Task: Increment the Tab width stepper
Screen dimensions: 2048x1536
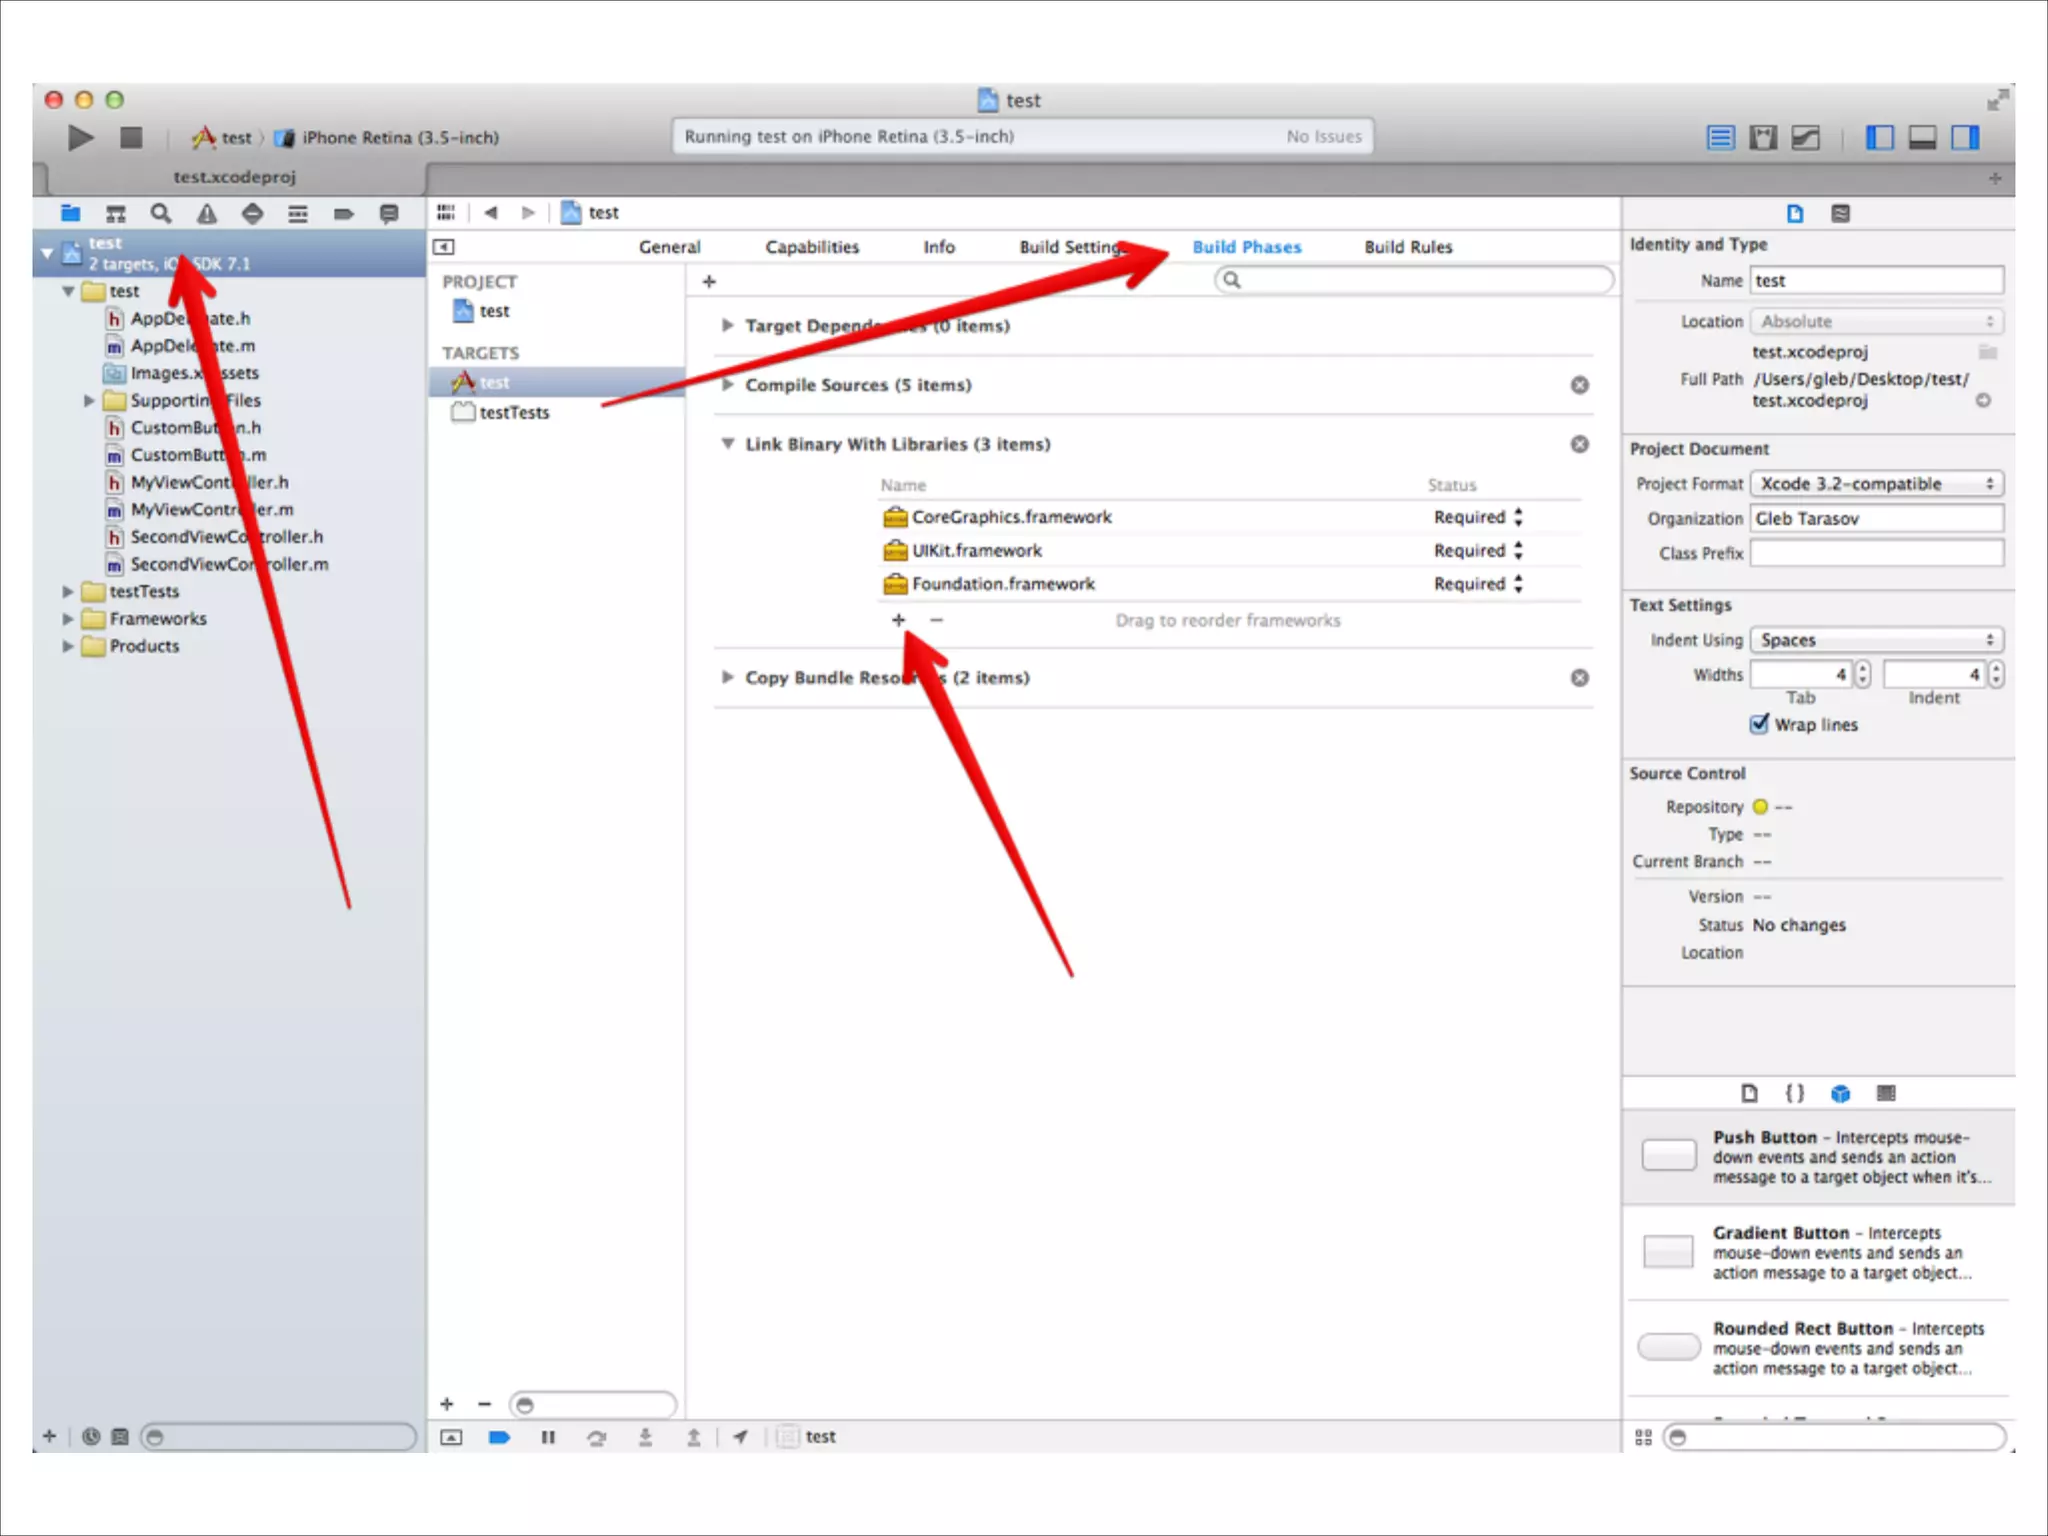Action: (x=1862, y=668)
